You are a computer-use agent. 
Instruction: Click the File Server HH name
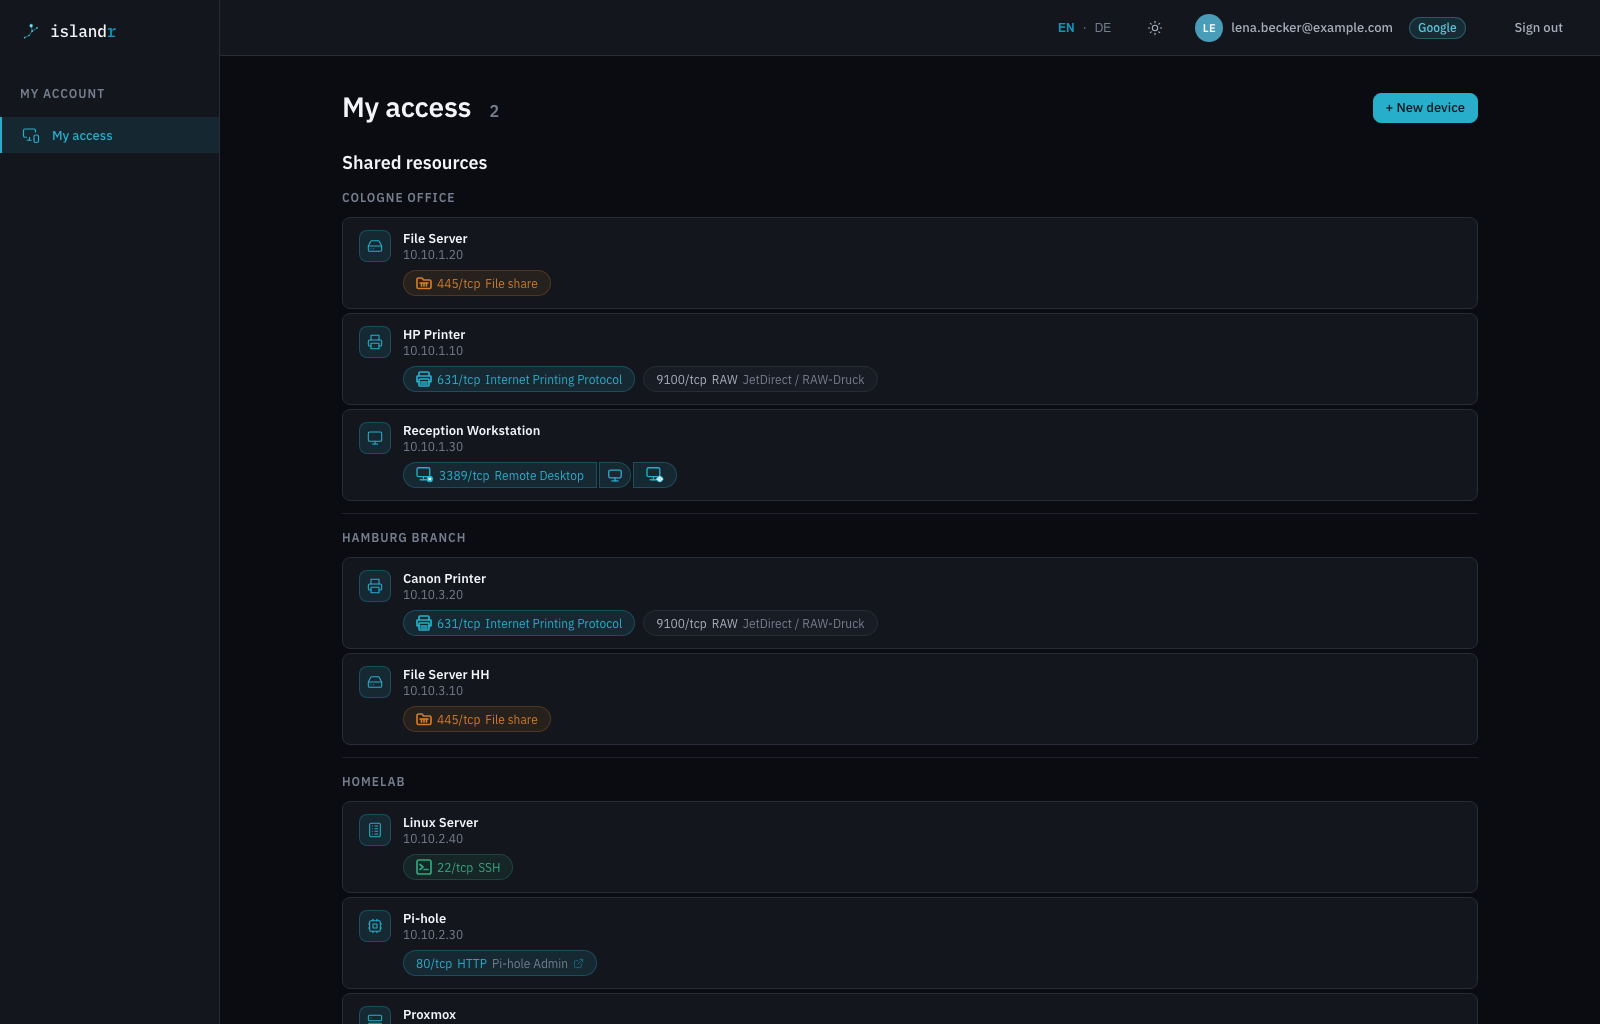click(x=446, y=675)
